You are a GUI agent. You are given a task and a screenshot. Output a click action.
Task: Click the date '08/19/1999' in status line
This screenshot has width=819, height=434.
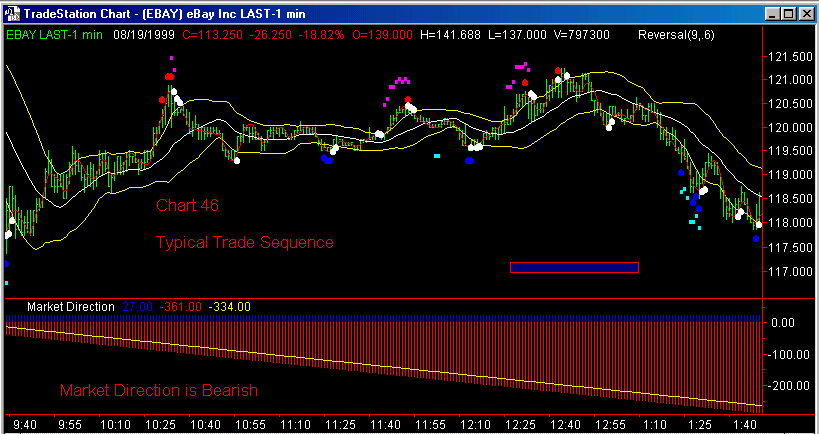coord(146,35)
